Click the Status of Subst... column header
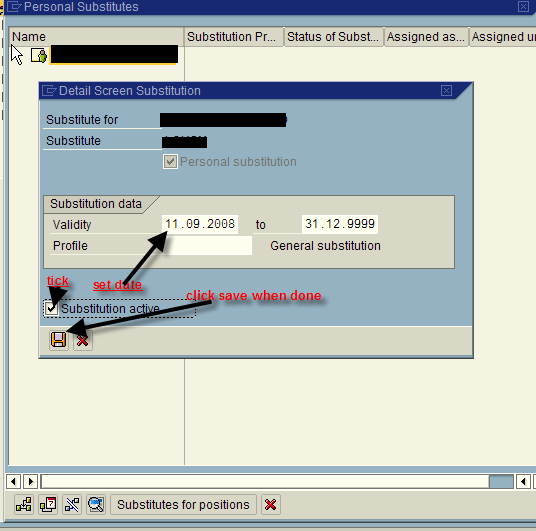The image size is (536, 531). (334, 37)
